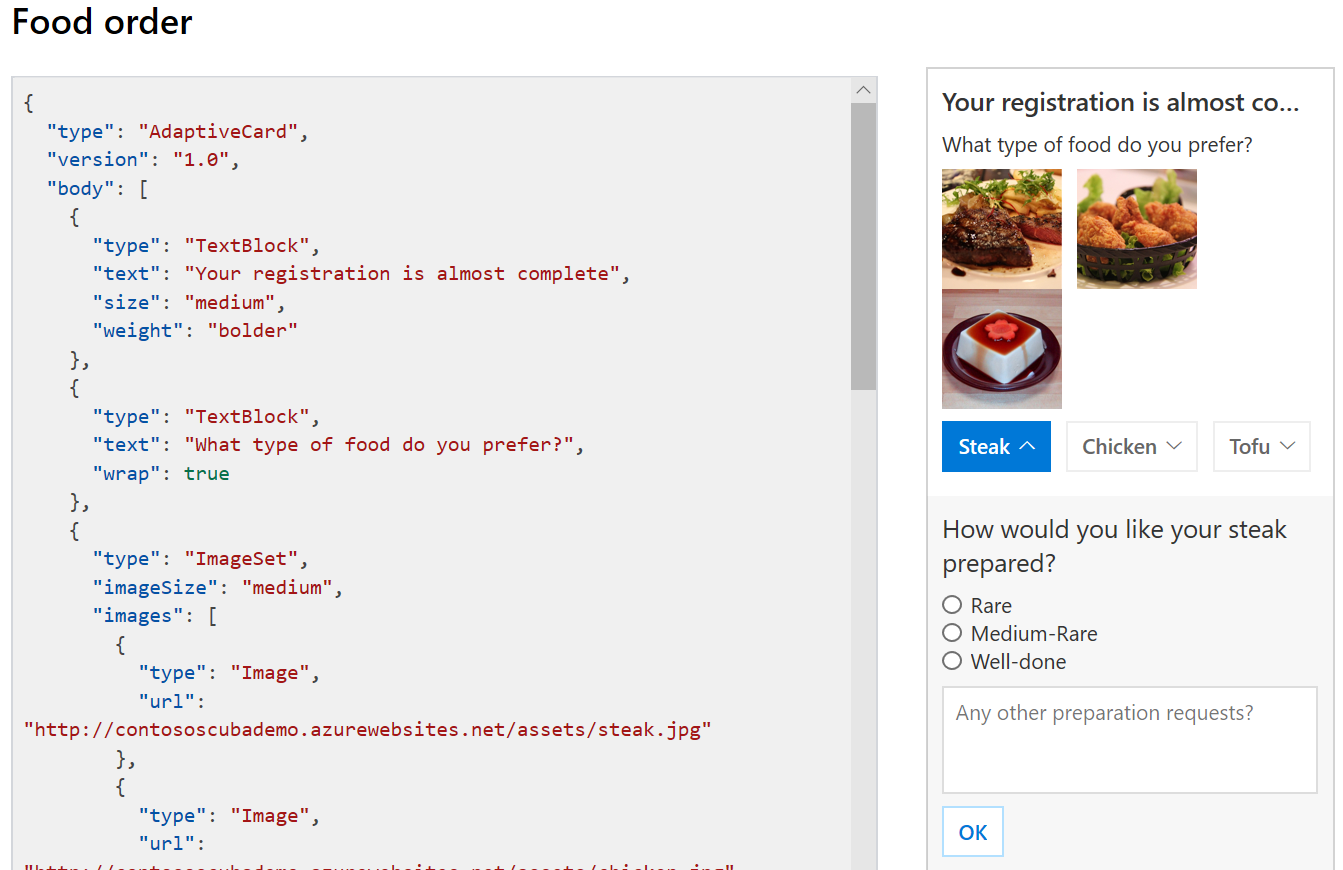Viewport: 1343px width, 870px height.
Task: Click the bolder weight value in JSON
Action: coord(251,330)
